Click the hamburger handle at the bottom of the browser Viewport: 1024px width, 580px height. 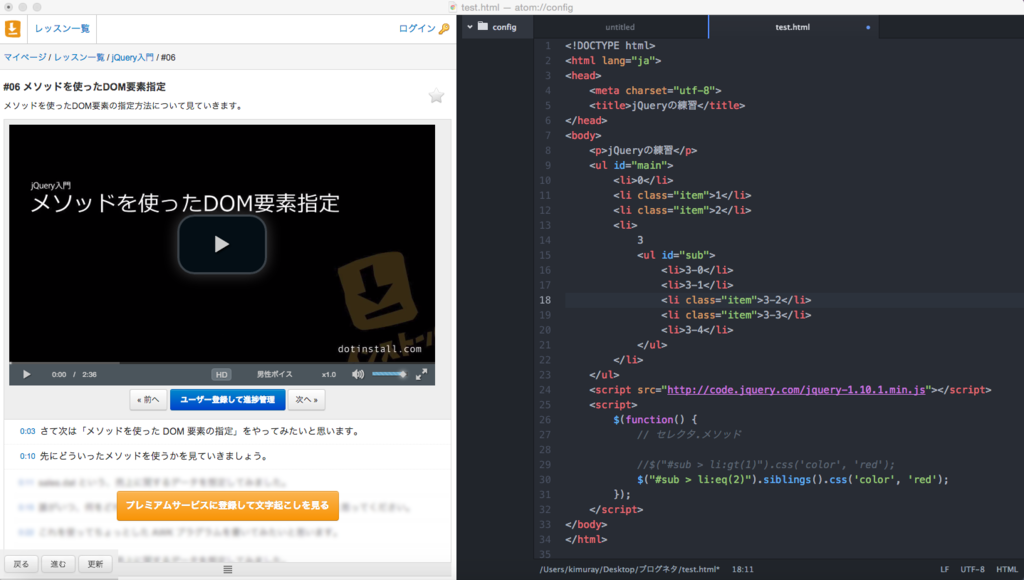click(228, 570)
